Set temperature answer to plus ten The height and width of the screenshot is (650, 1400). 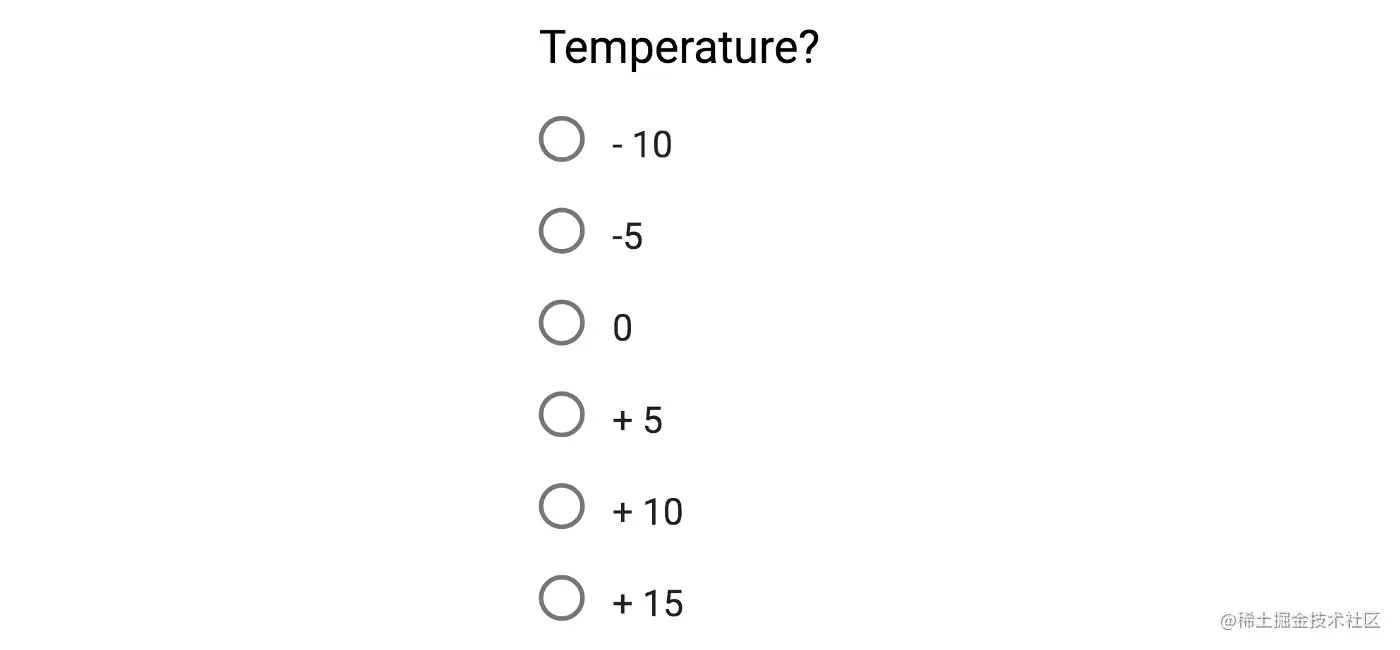562,507
